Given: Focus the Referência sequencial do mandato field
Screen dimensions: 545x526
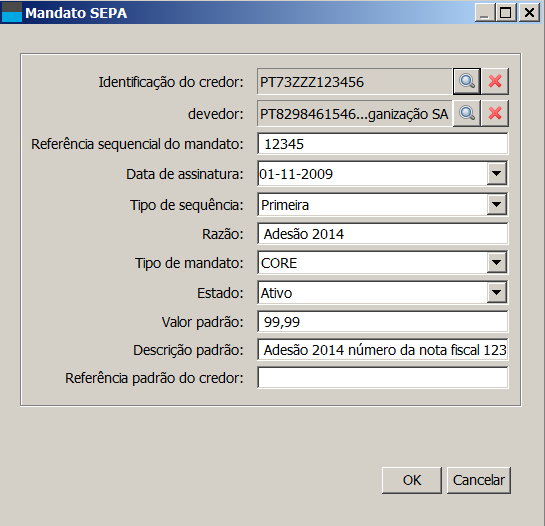Looking at the screenshot, I should 383,144.
